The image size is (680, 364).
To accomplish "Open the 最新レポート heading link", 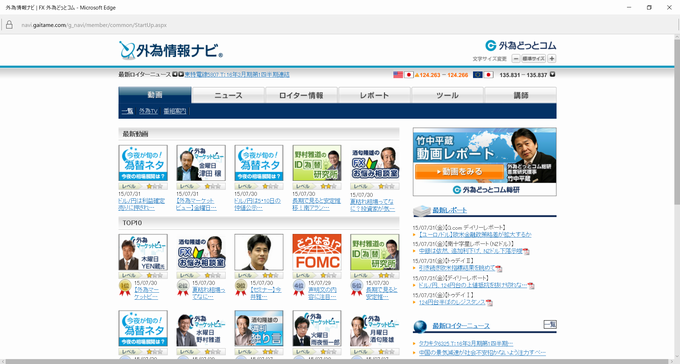I will click(x=450, y=210).
